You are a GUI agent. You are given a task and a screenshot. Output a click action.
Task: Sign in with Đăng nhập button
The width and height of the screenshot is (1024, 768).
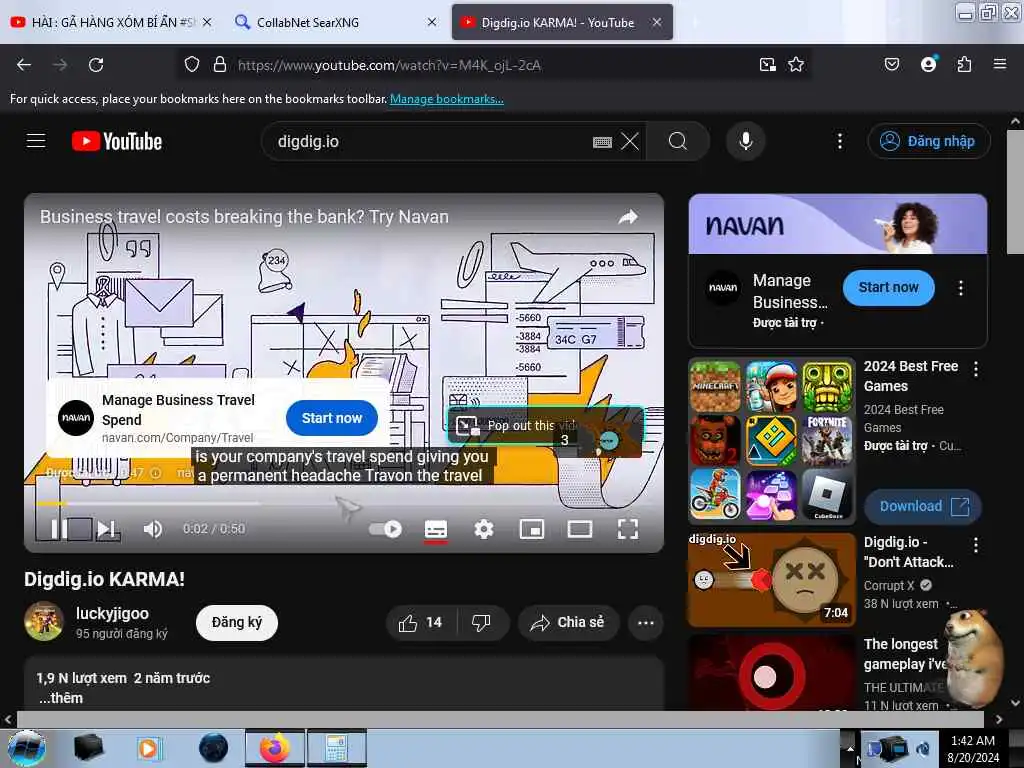point(929,141)
